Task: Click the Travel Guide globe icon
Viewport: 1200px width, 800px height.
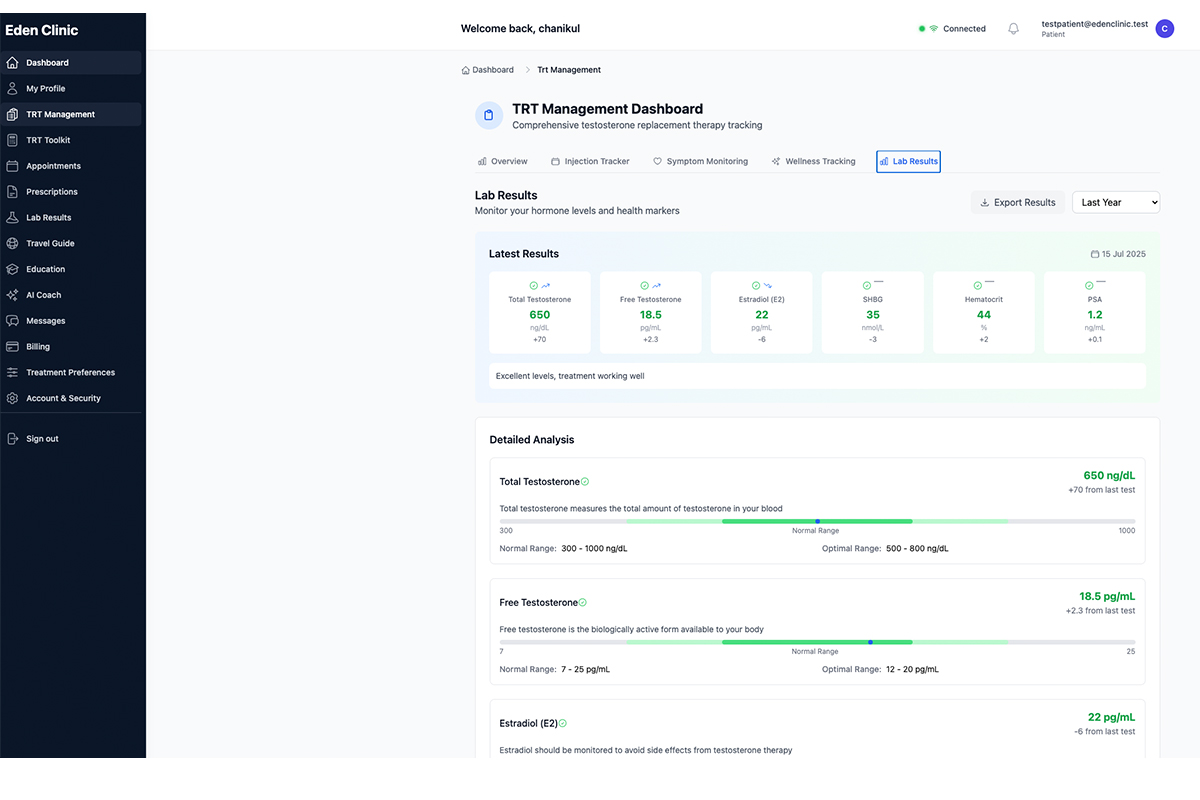Action: pyautogui.click(x=12, y=243)
